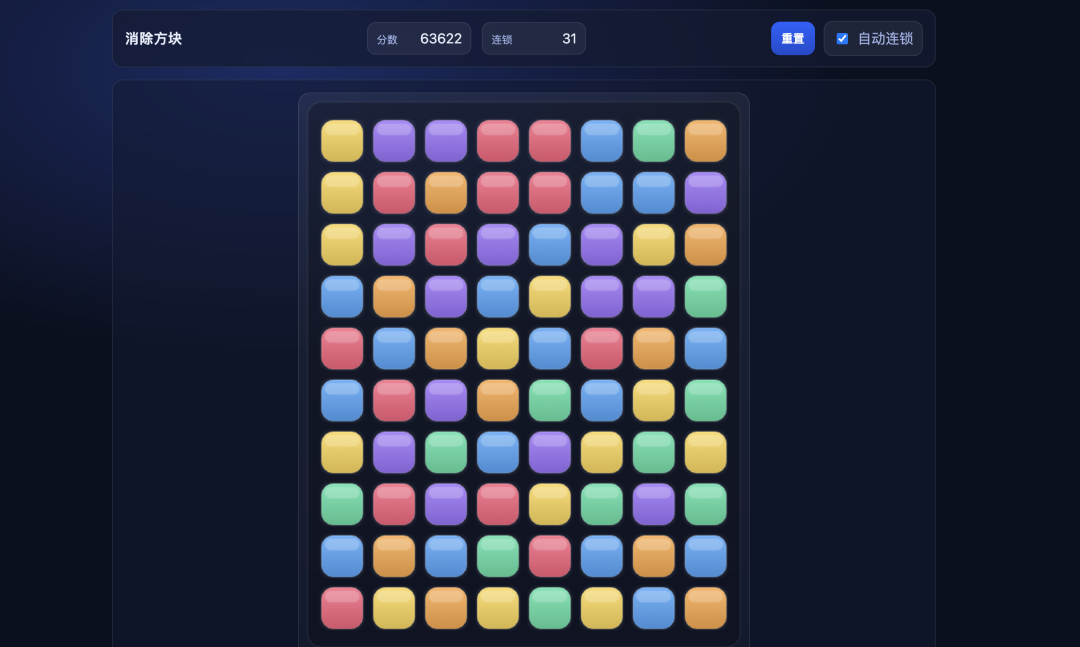Click the 消除方块 title text
Viewport: 1080px width, 647px height.
click(154, 39)
